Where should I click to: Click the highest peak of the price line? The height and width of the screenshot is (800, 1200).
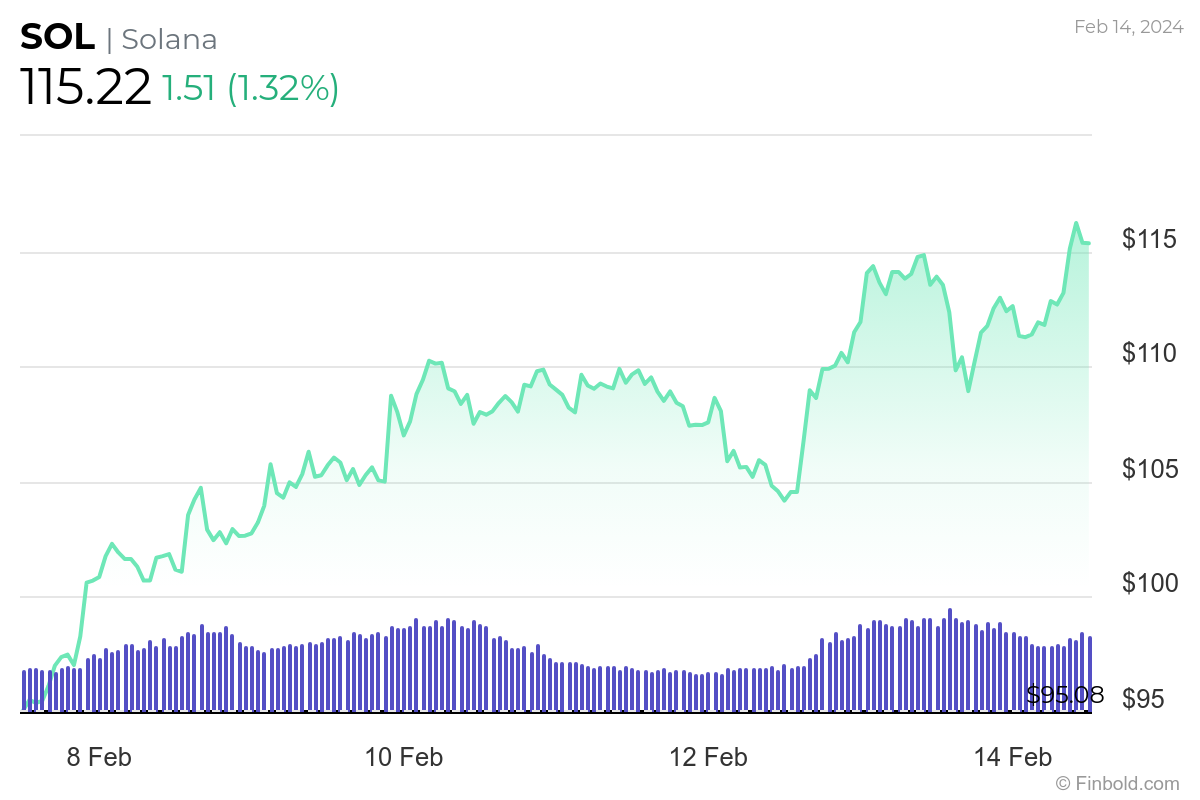pyautogui.click(x=1076, y=223)
